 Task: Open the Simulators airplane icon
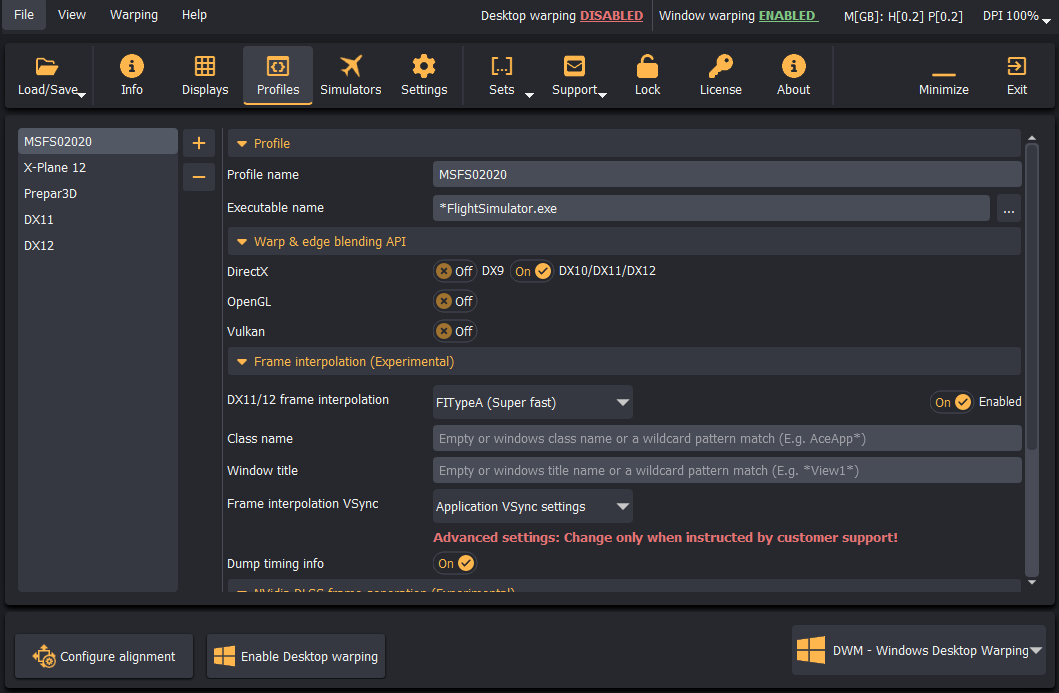tap(351, 66)
